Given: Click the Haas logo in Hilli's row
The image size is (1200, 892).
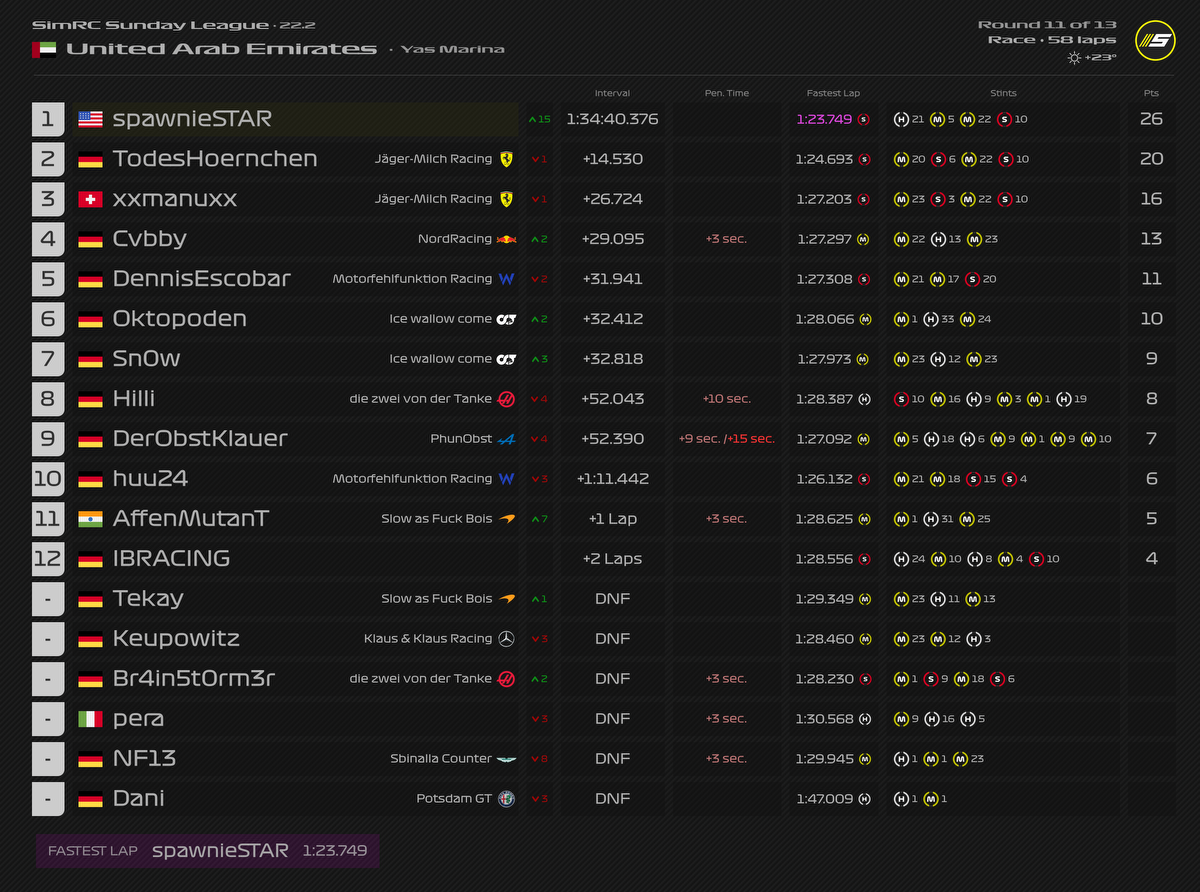Looking at the screenshot, I should click(x=507, y=399).
